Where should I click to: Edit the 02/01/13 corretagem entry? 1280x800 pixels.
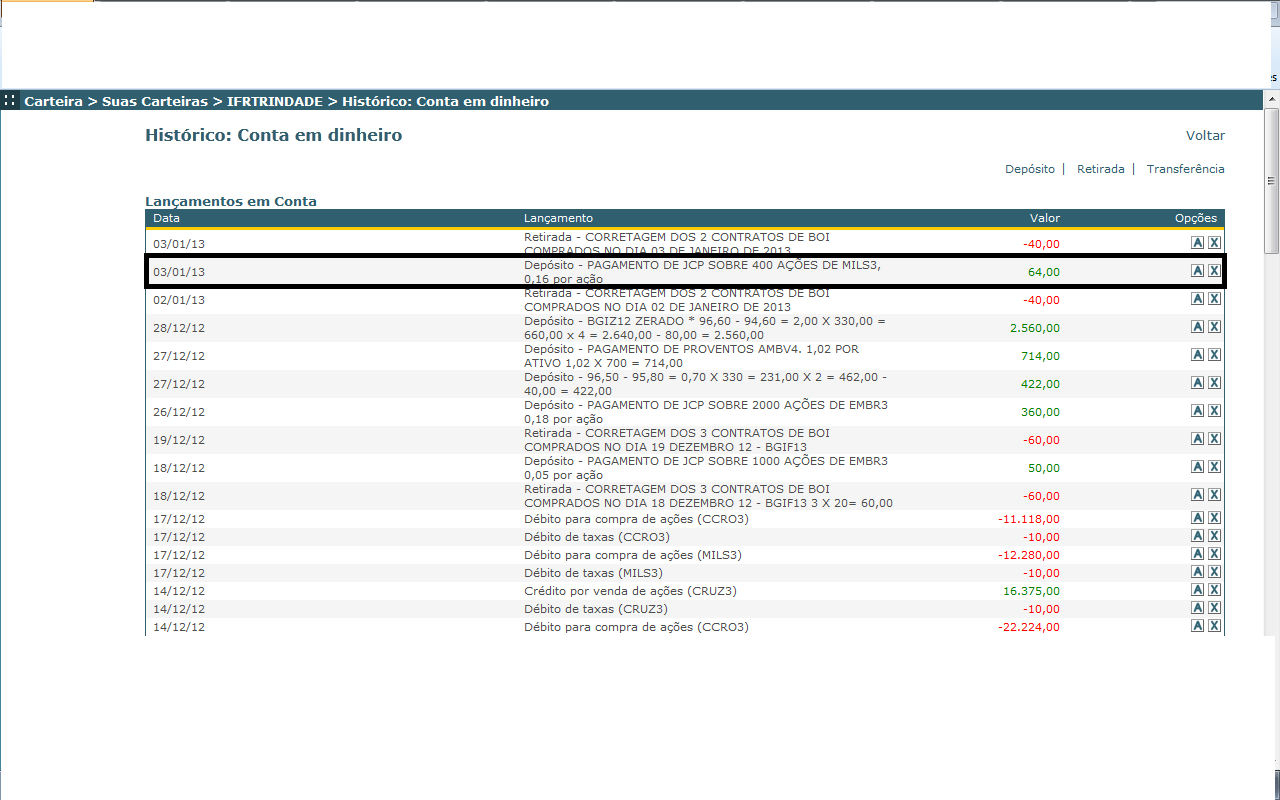coord(1197,299)
